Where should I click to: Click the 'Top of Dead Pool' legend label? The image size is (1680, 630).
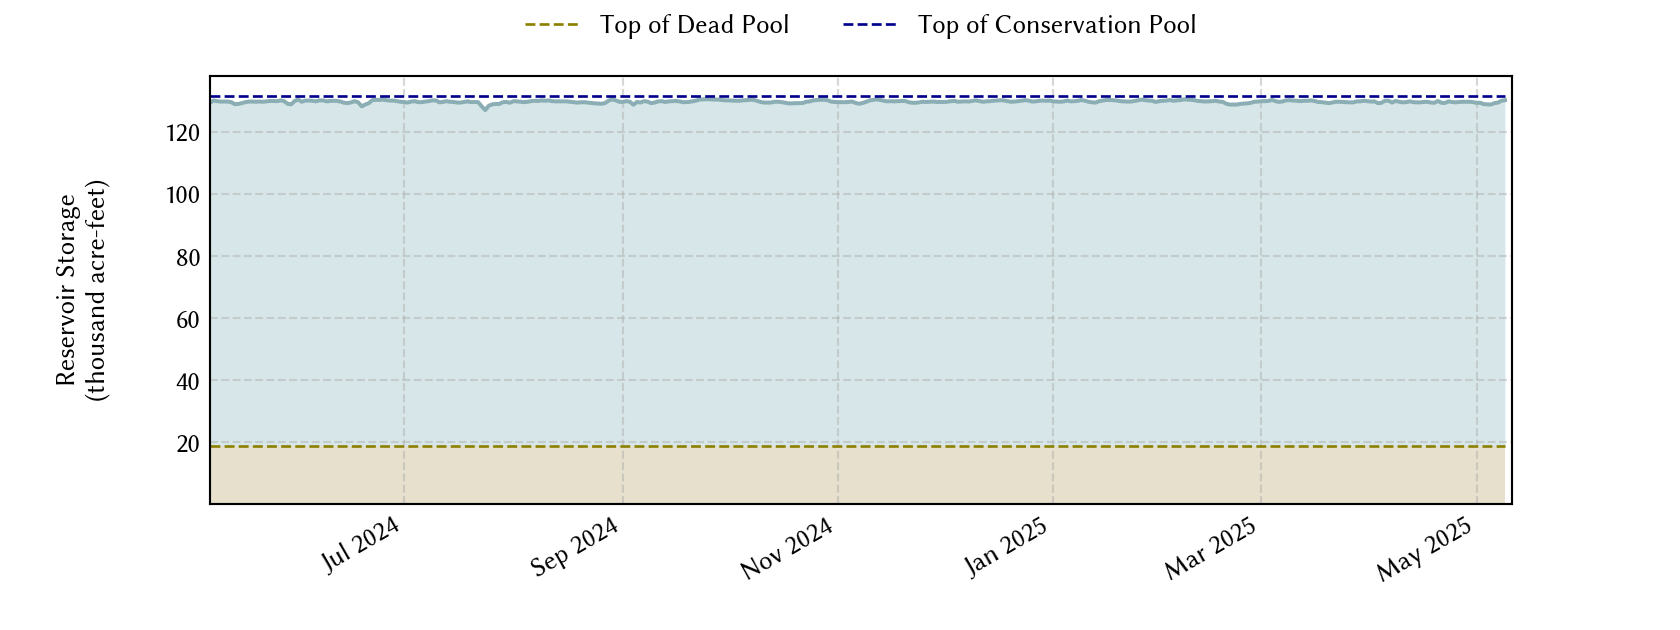pos(694,25)
